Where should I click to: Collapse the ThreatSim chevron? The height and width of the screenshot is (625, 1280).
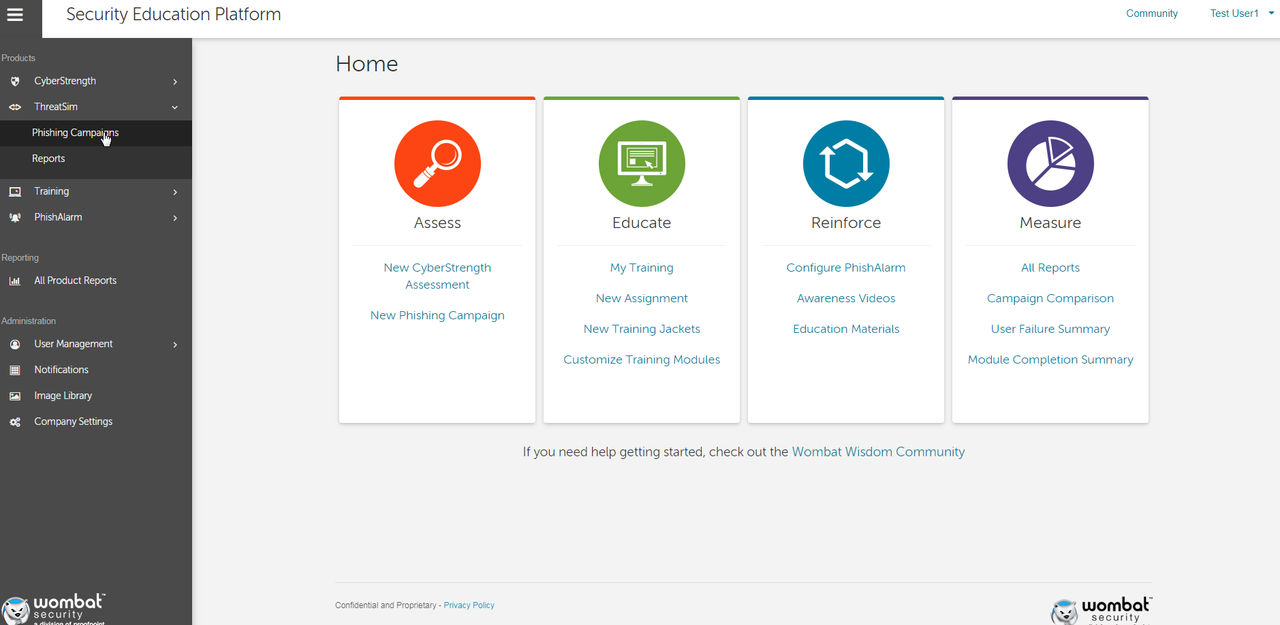[x=175, y=107]
